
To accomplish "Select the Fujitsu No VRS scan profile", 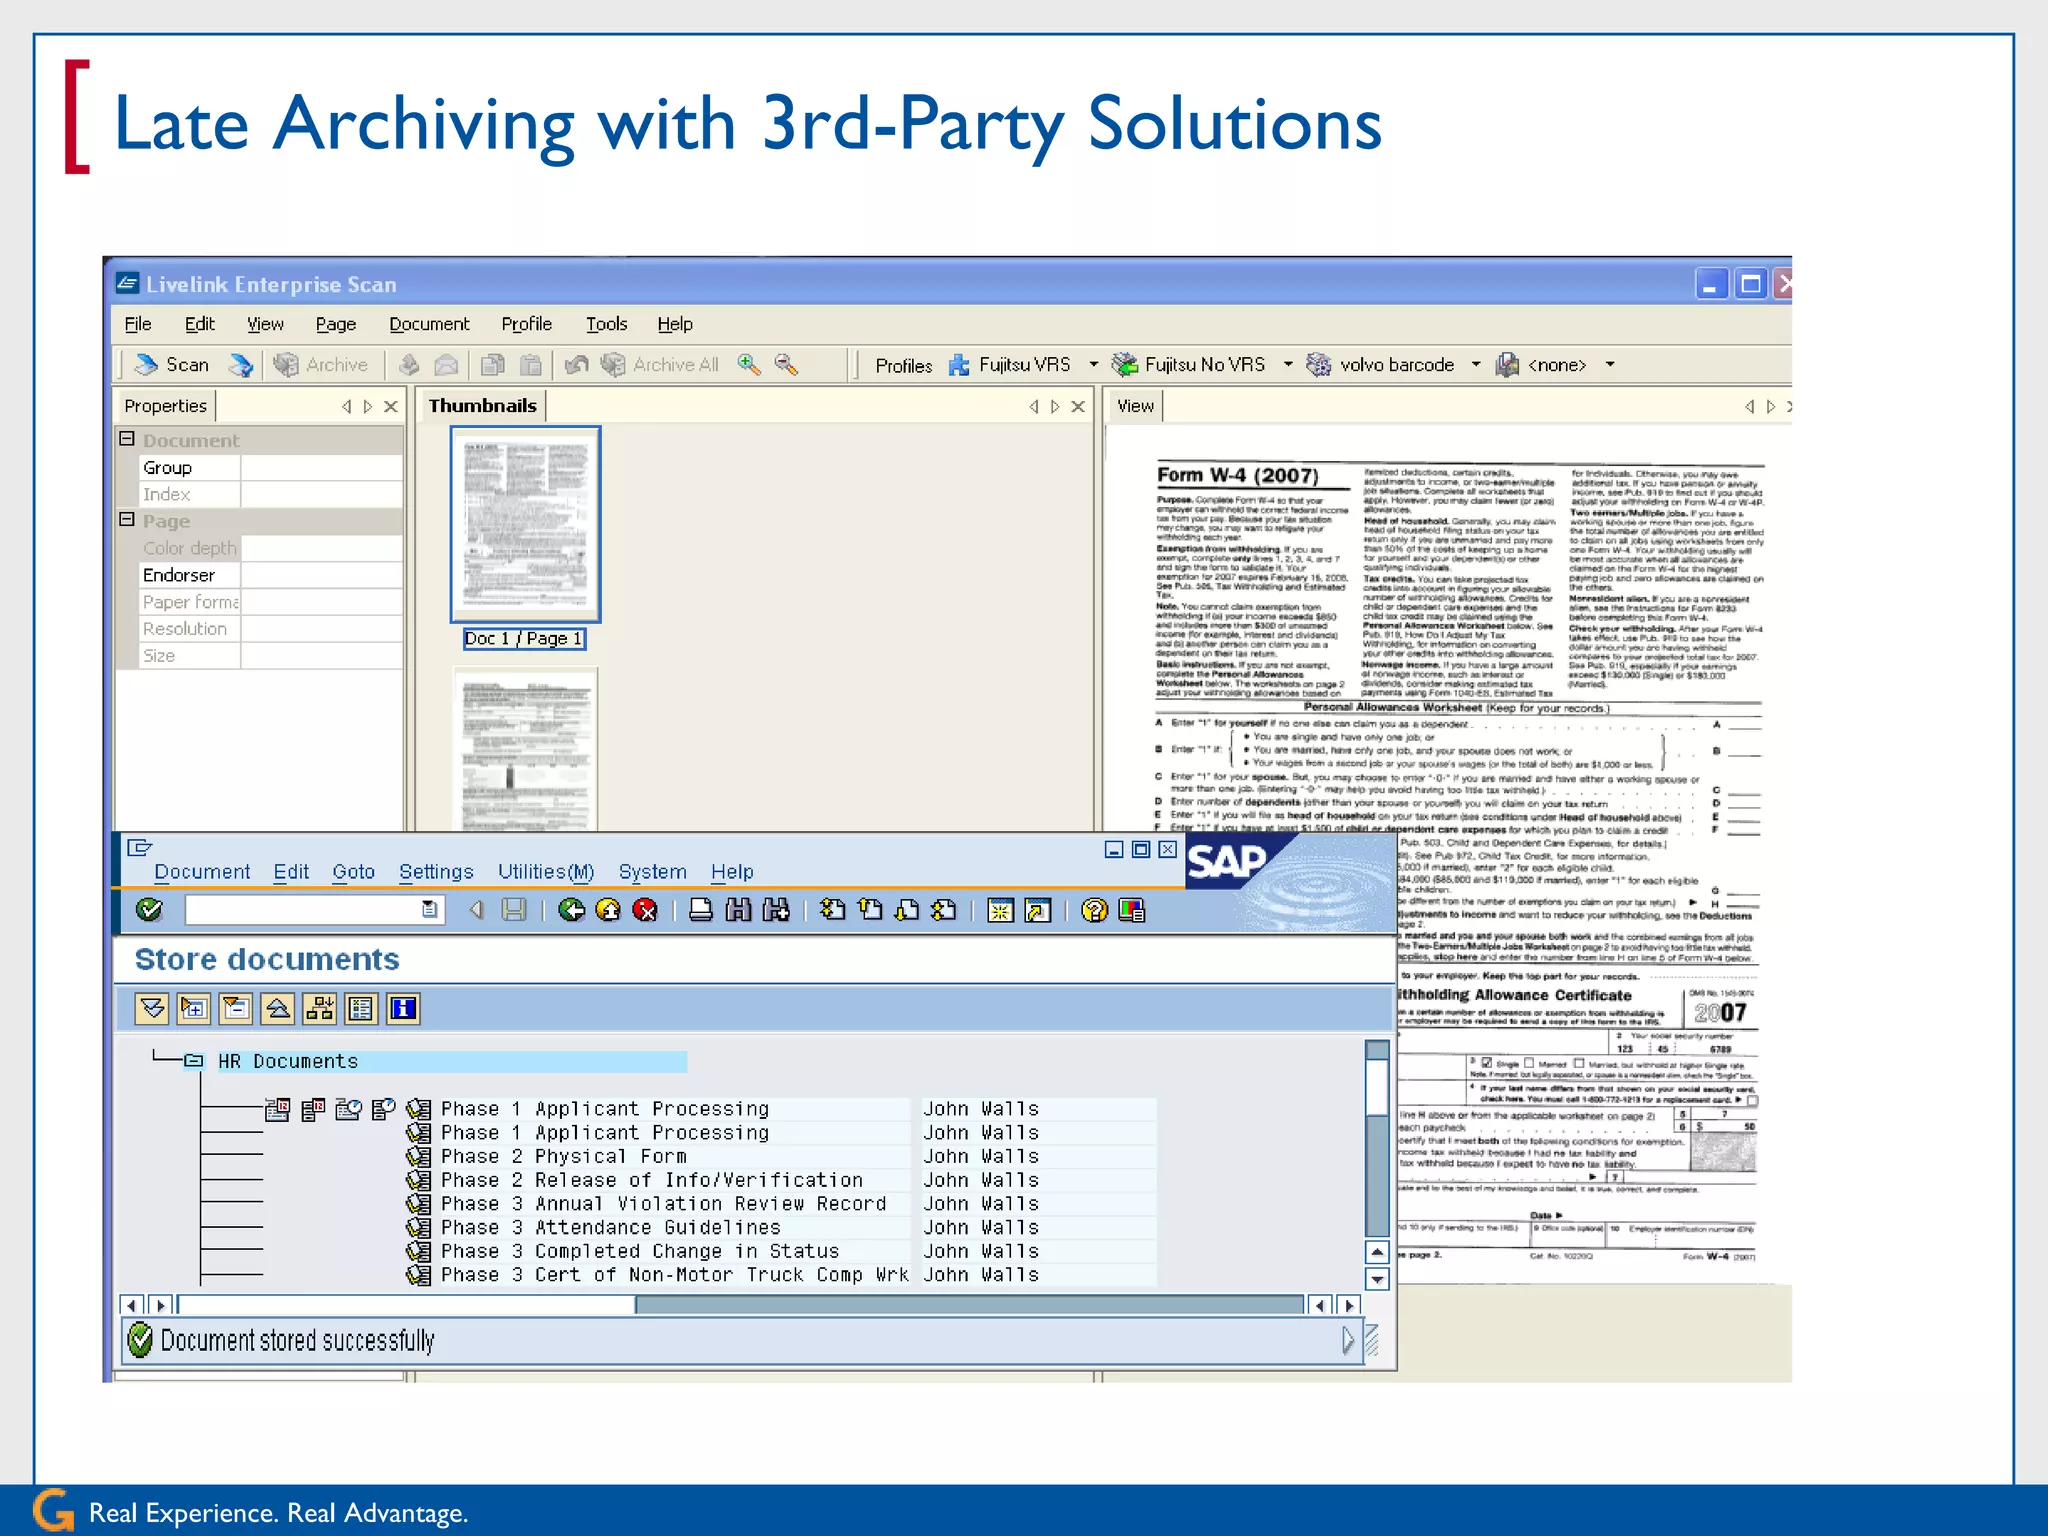I will point(1190,365).
